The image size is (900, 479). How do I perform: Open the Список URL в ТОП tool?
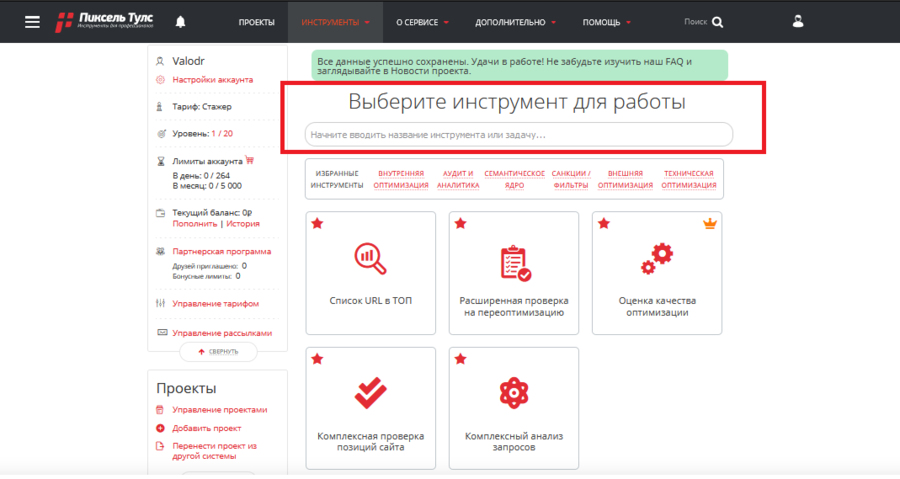pyautogui.click(x=371, y=272)
